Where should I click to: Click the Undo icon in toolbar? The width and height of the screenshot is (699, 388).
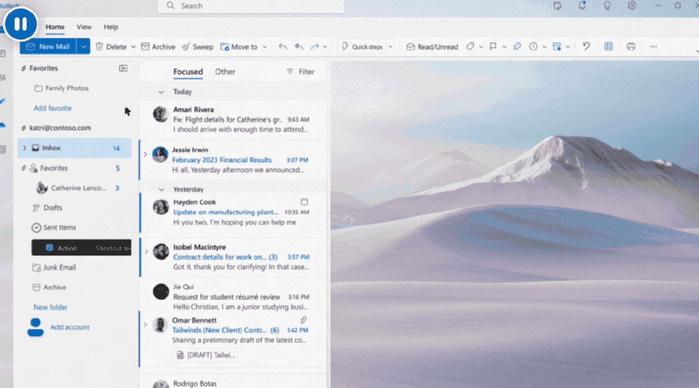pyautogui.click(x=587, y=46)
